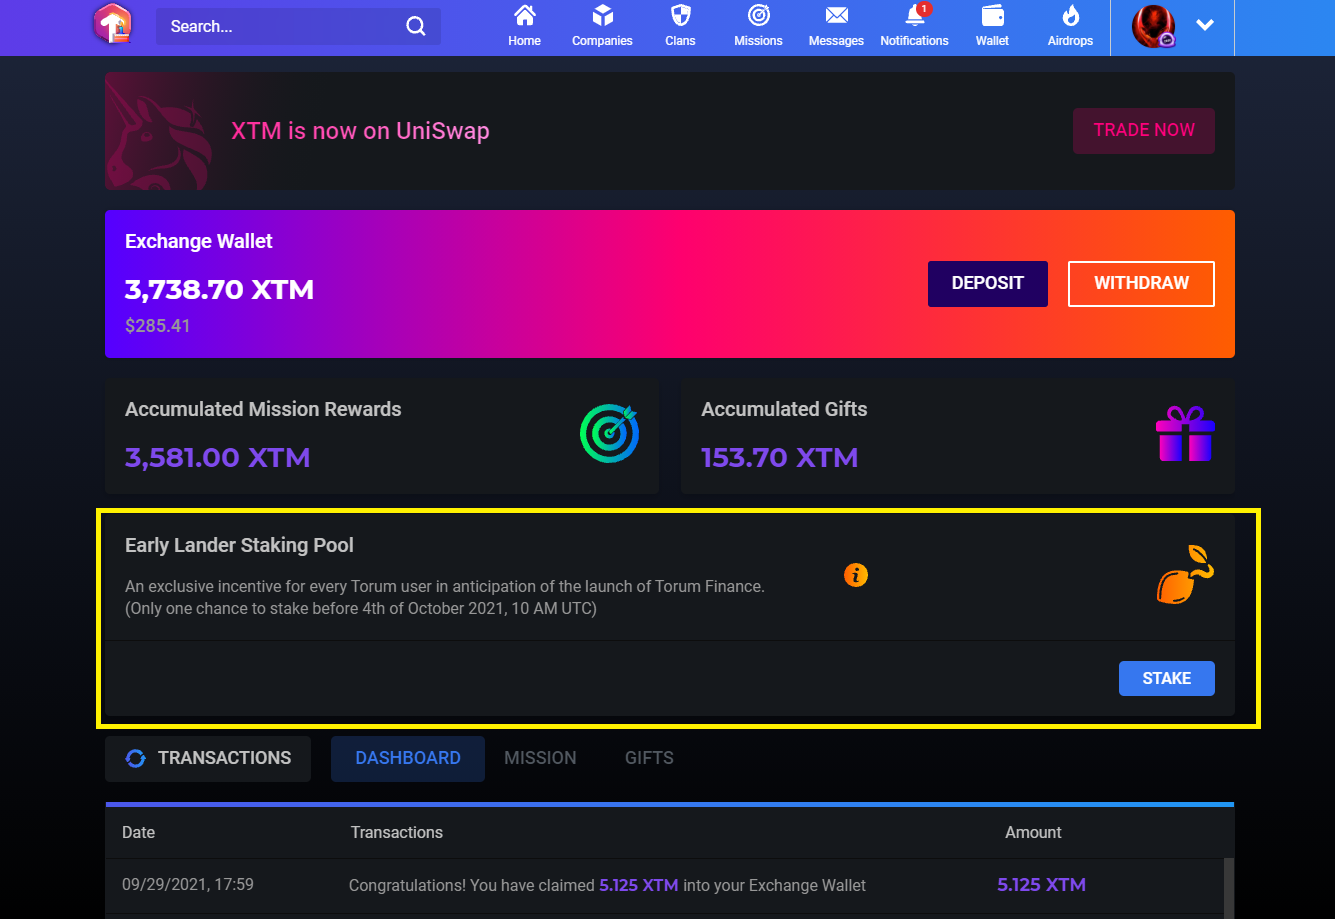Click the Torum logo icon
Screen dimensions: 1335x919
click(x=113, y=25)
